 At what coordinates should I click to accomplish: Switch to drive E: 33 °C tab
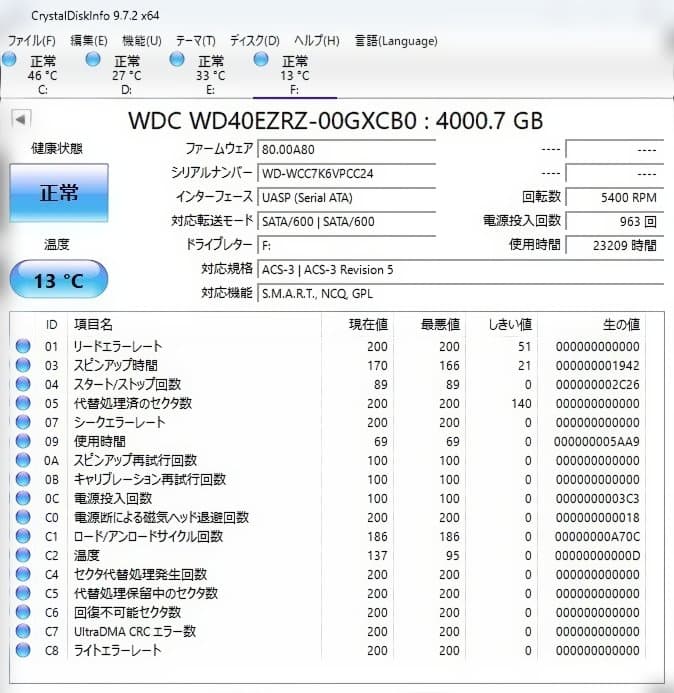[x=210, y=75]
